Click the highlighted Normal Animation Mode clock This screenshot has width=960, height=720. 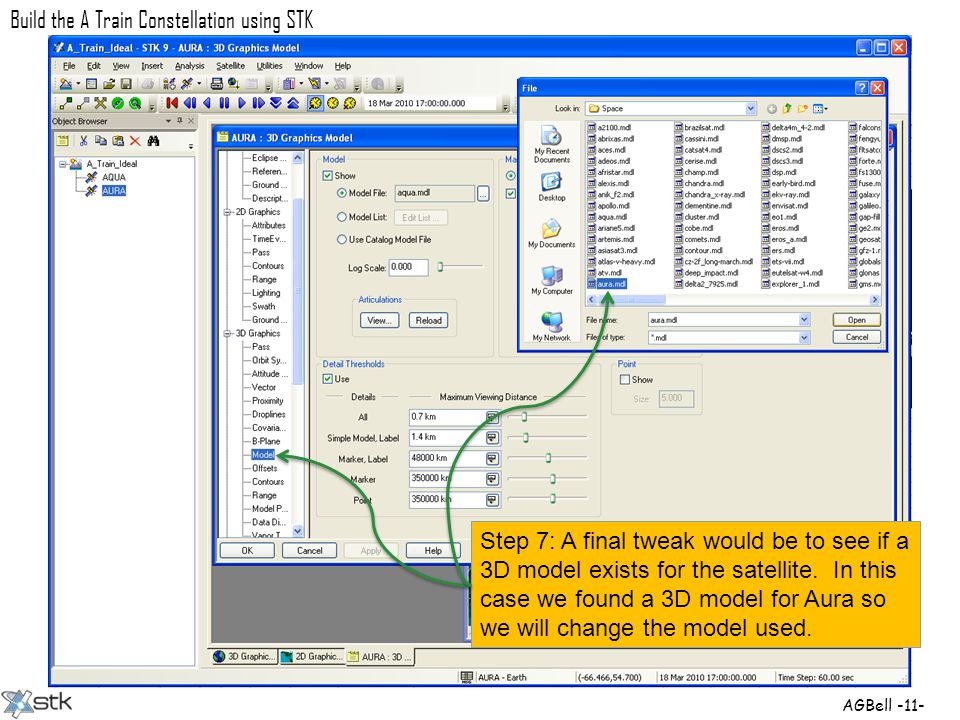(x=315, y=103)
